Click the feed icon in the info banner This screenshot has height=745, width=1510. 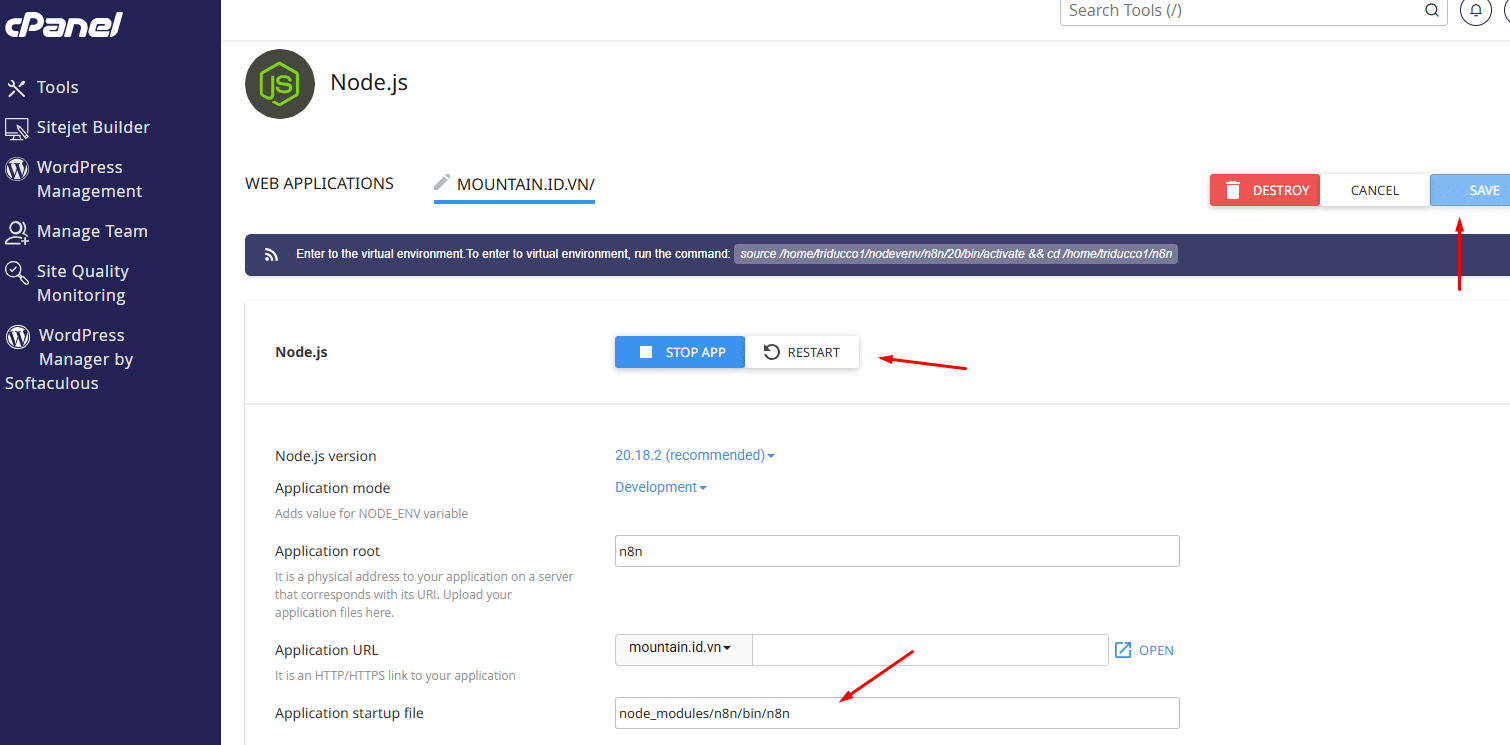click(271, 255)
